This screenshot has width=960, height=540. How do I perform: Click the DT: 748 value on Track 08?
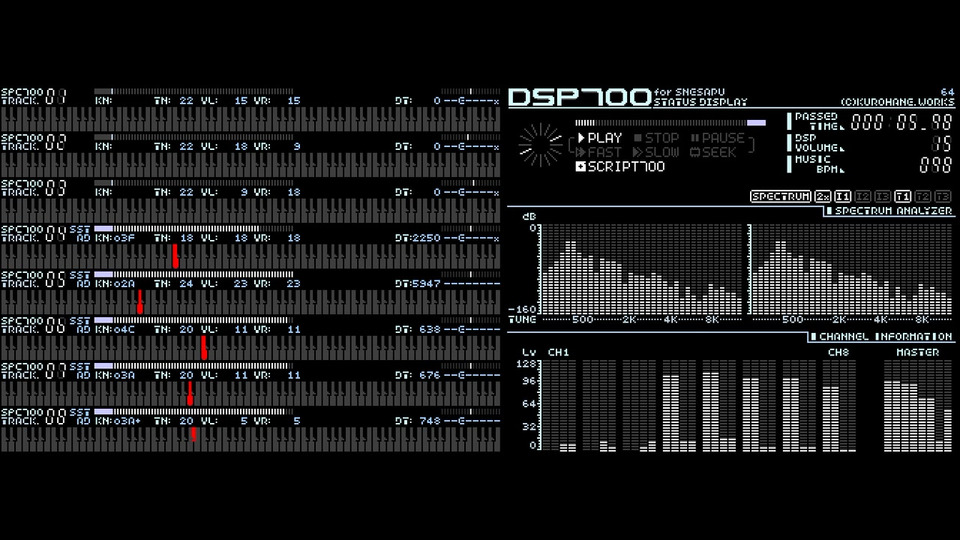418,421
